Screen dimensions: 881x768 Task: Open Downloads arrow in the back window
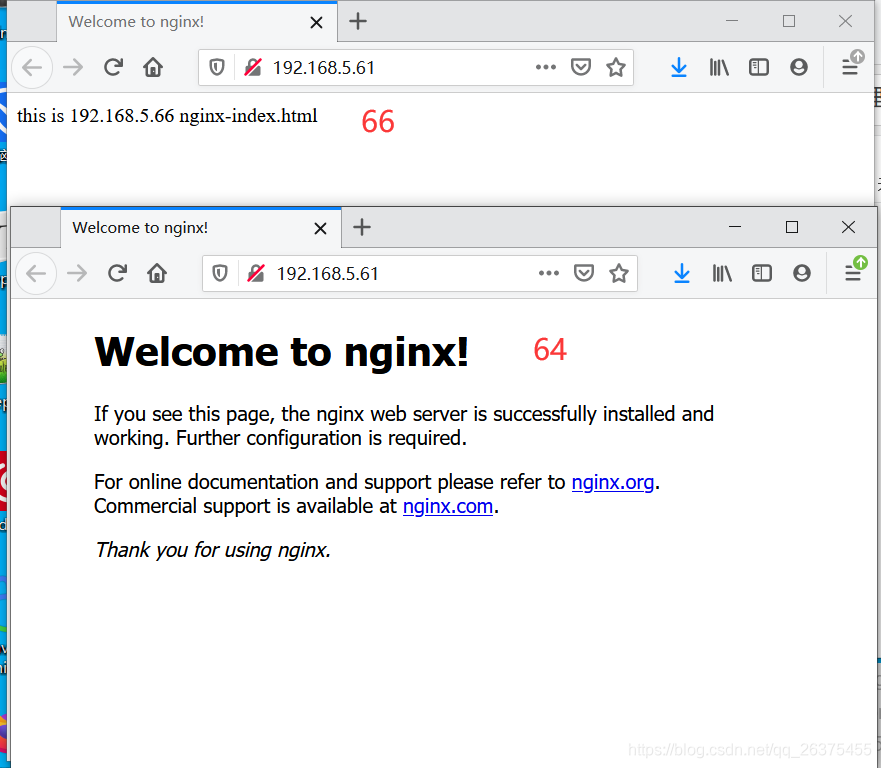click(x=679, y=67)
